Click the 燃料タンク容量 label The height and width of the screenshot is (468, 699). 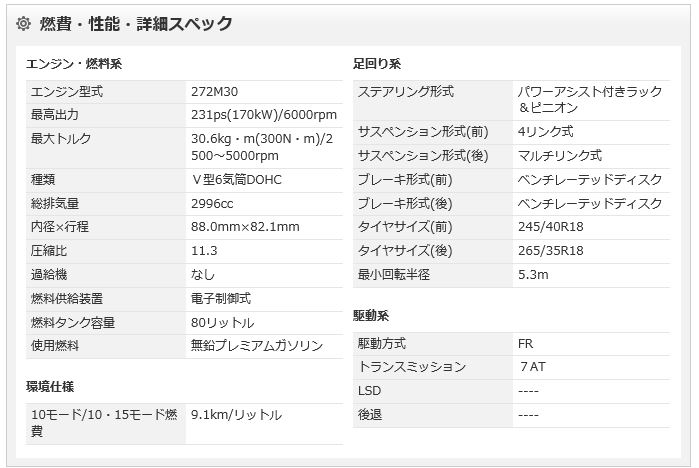73,322
